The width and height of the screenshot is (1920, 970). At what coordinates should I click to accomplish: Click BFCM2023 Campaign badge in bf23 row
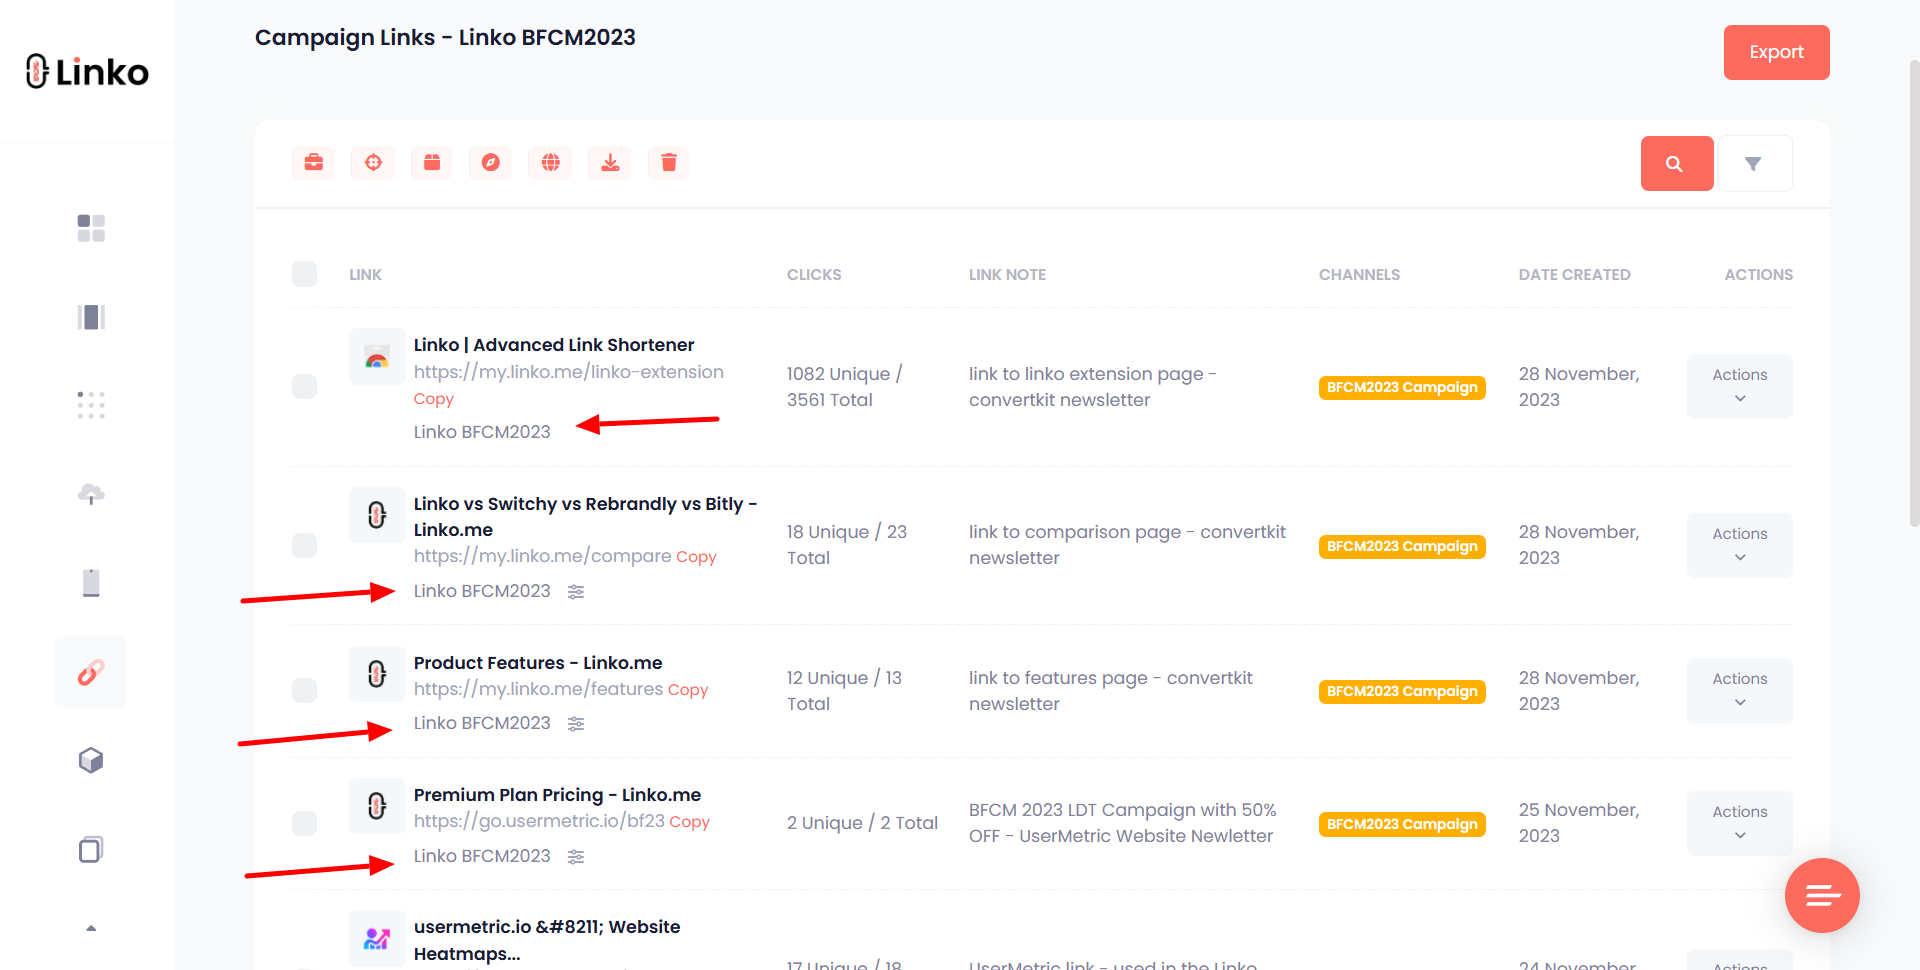[x=1402, y=824]
